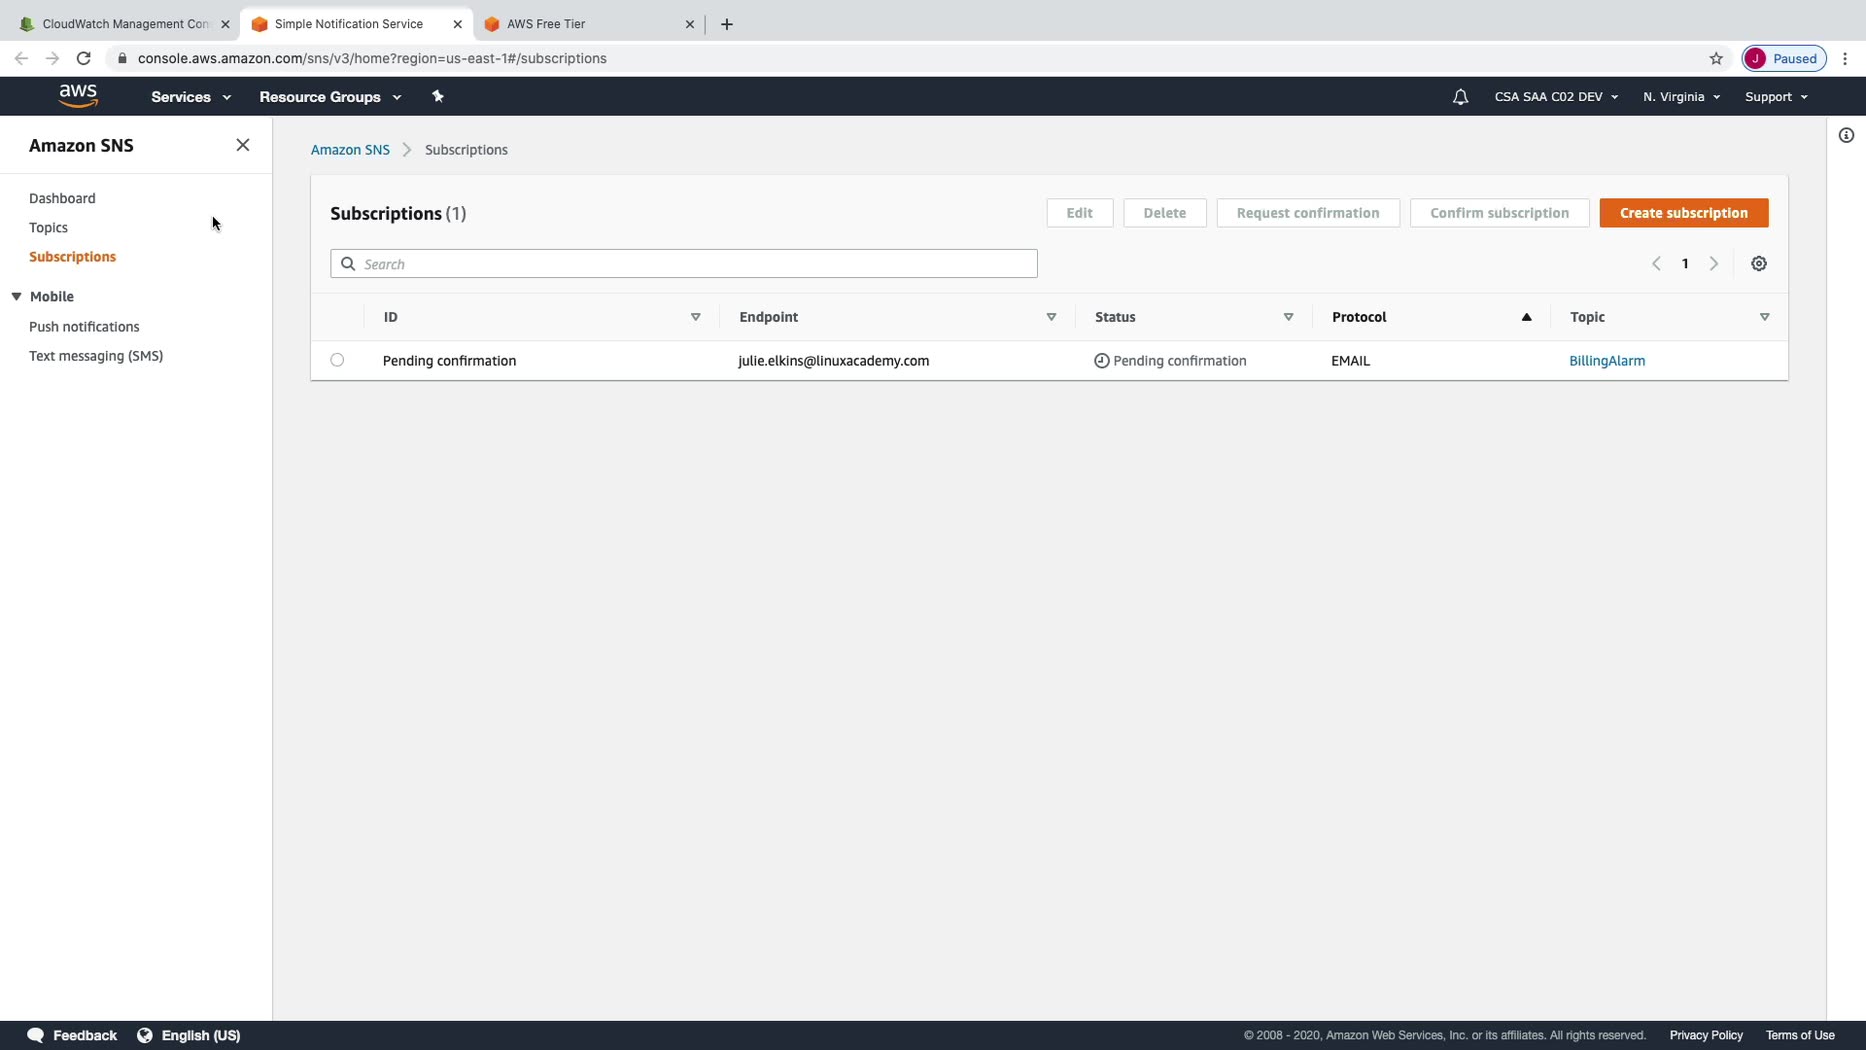Click the English (US) language selector
The width and height of the screenshot is (1866, 1050).
pyautogui.click(x=200, y=1035)
